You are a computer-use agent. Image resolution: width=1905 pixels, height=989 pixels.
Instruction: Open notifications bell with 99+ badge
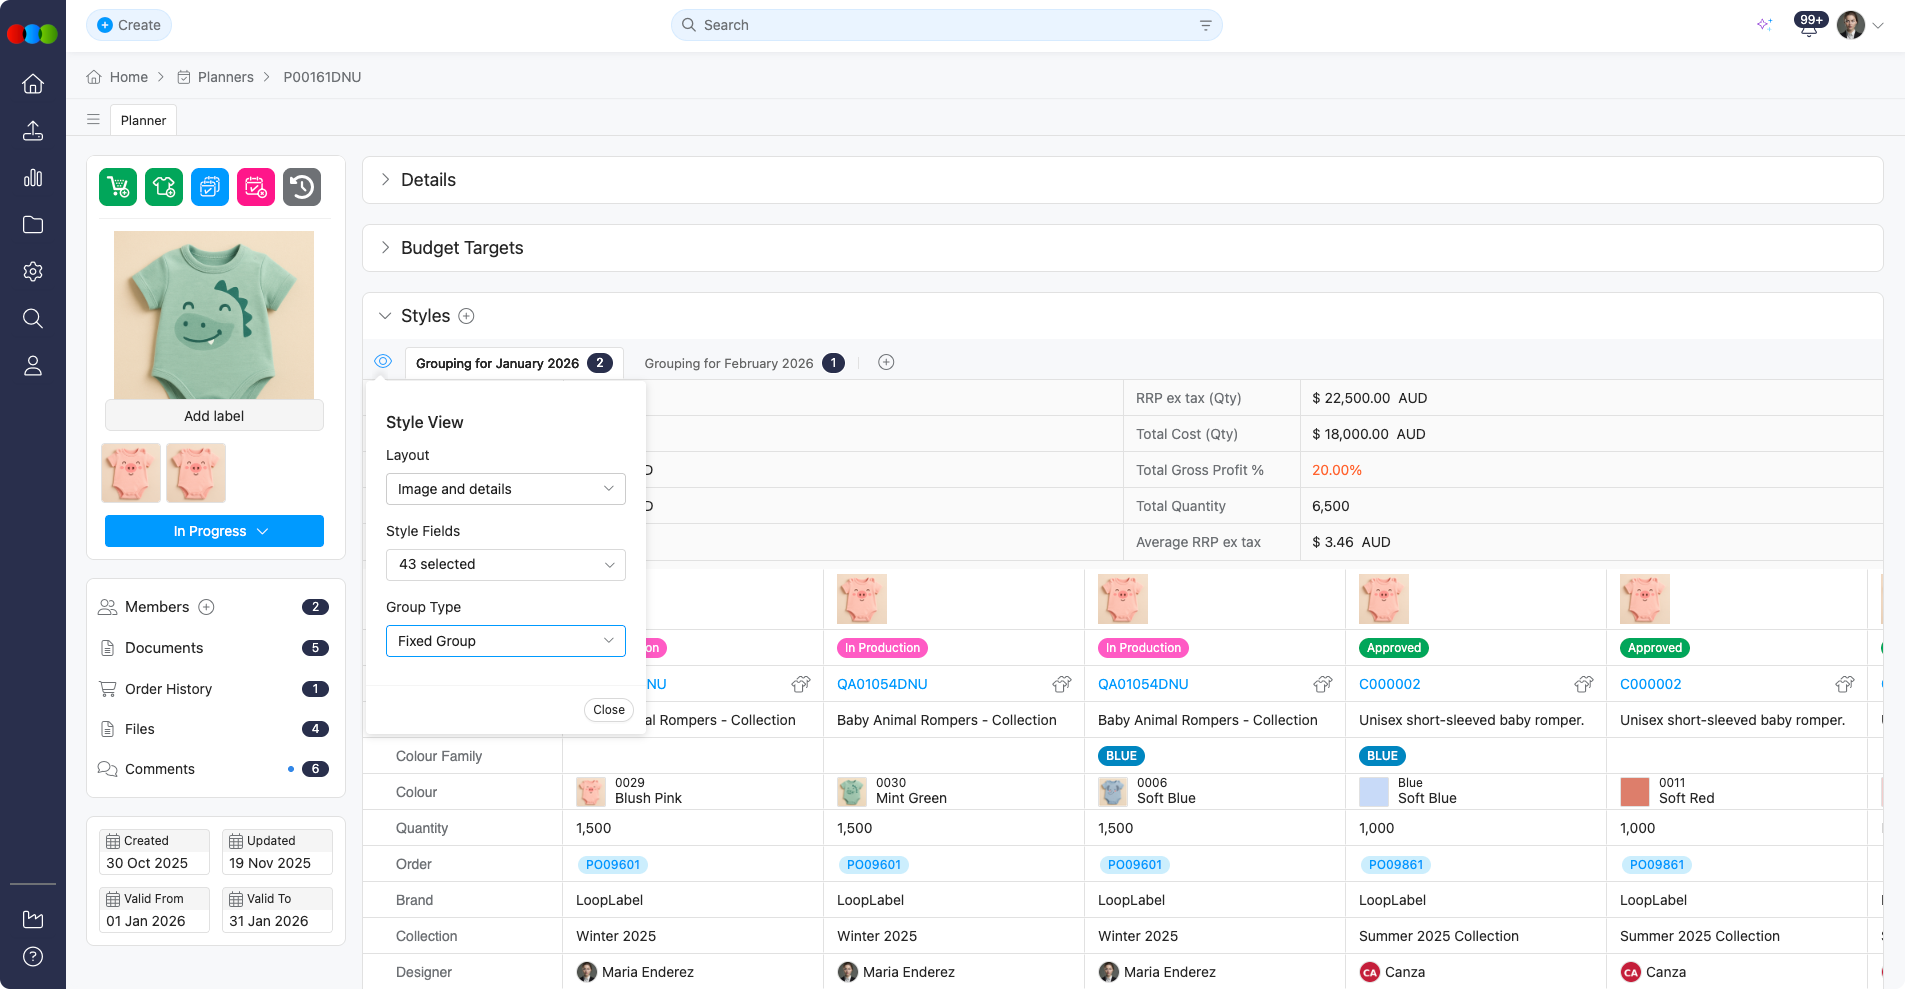pyautogui.click(x=1808, y=26)
